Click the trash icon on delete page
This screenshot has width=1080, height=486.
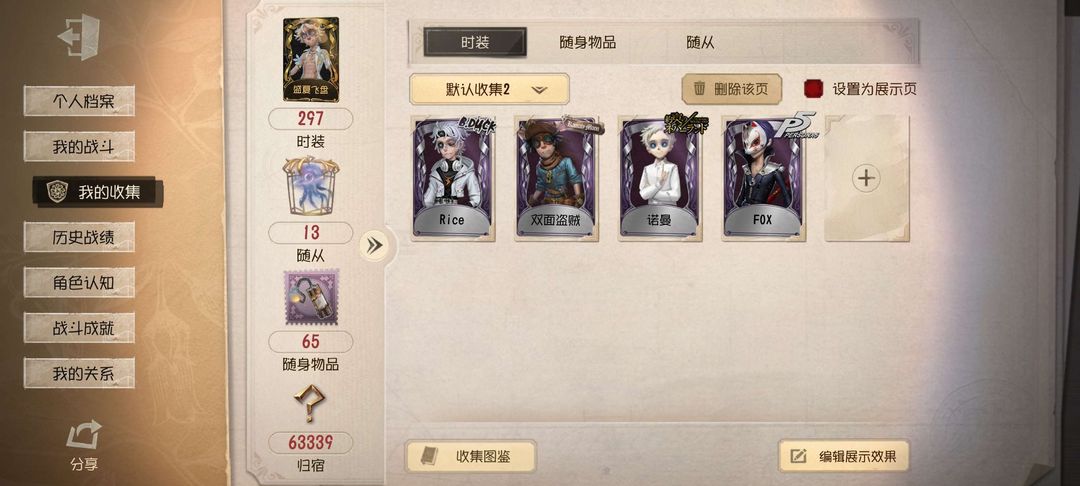click(699, 89)
